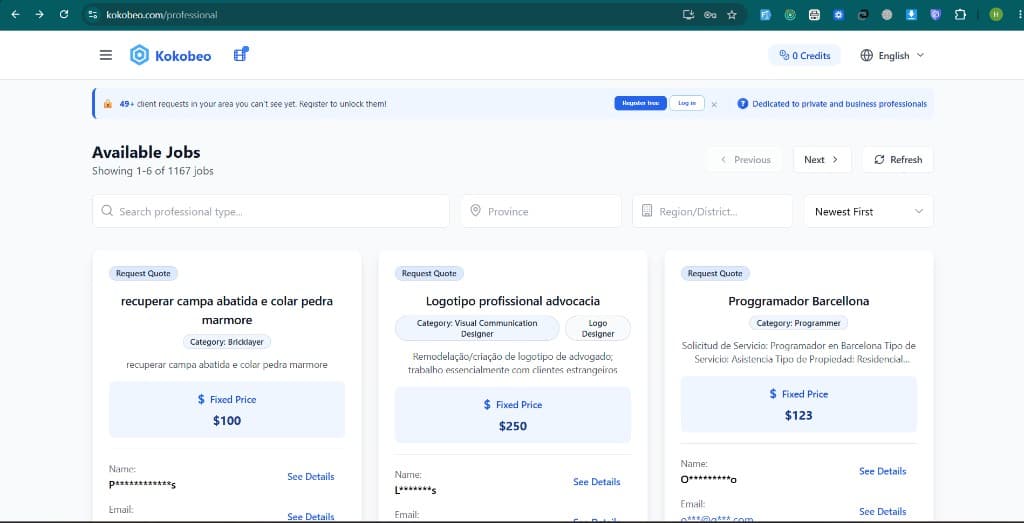Click See Details next to Name L*******s

596,482
